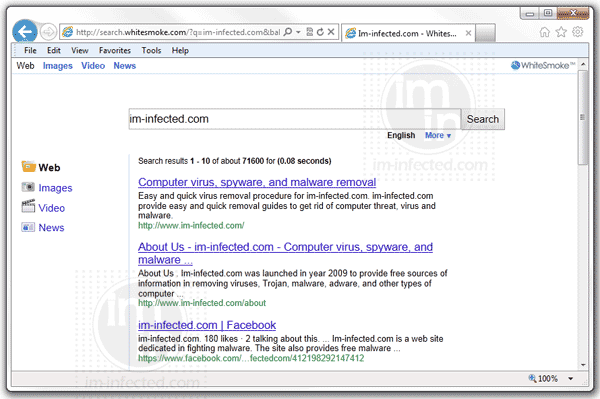Image resolution: width=600 pixels, height=399 pixels.
Task: Open 'im-infected.com | Facebook' result
Action: (207, 325)
